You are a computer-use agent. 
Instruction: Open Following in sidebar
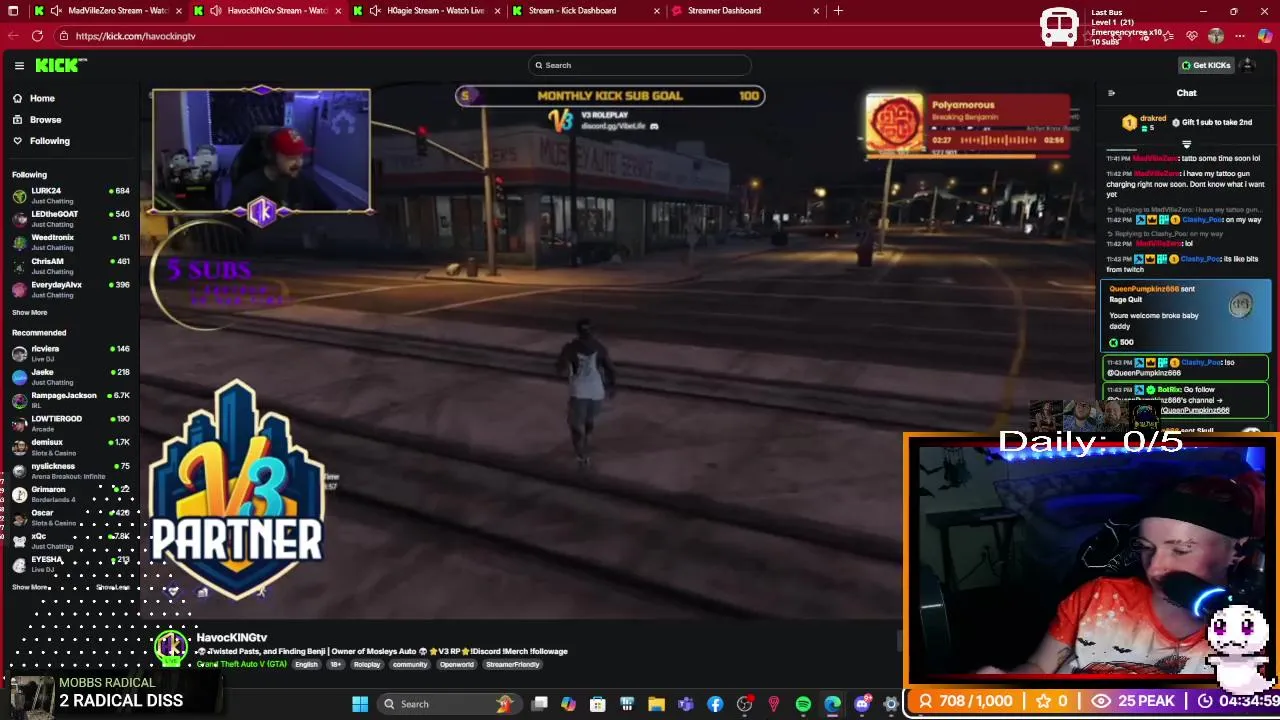click(49, 141)
